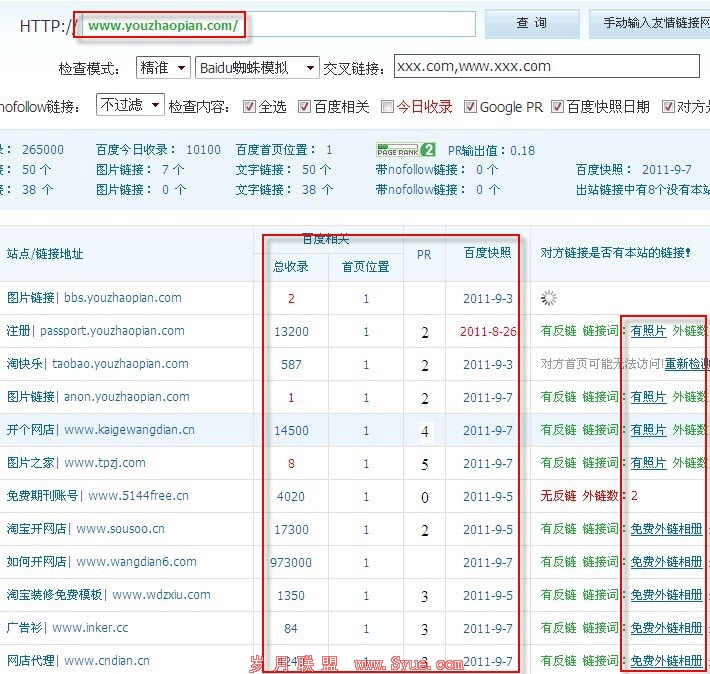Click the PageRank badge icon
710x674 pixels.
(x=405, y=150)
